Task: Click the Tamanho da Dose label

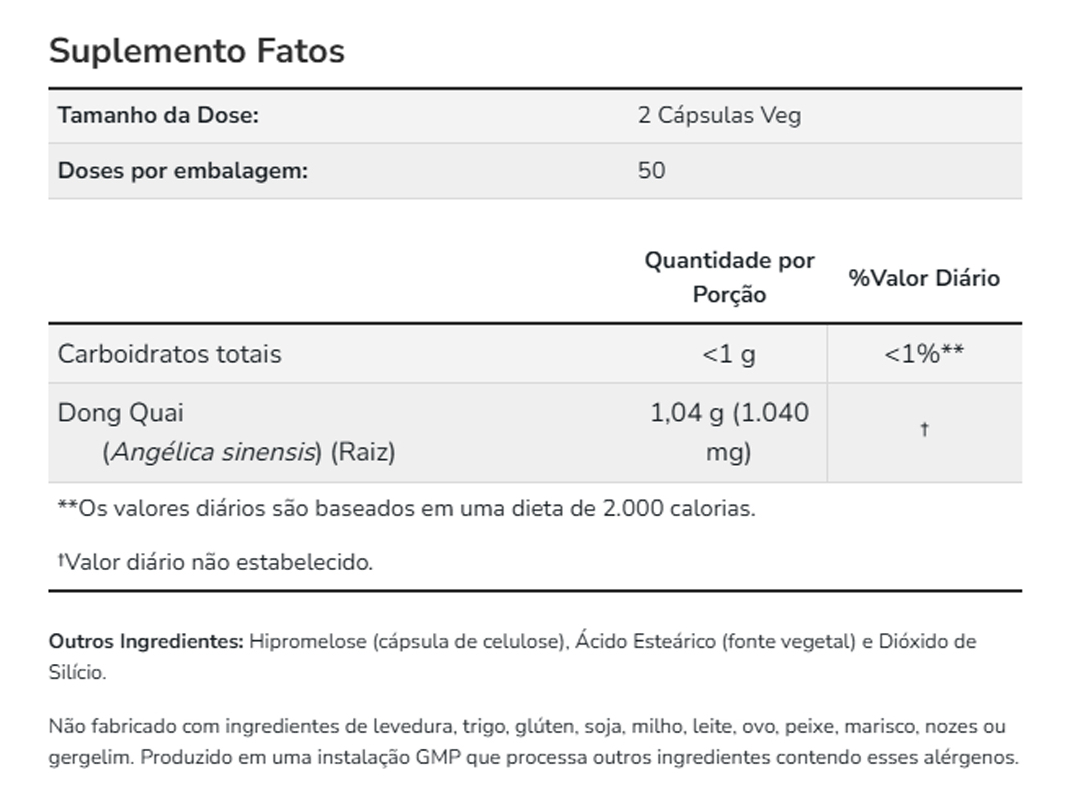Action: click(158, 115)
